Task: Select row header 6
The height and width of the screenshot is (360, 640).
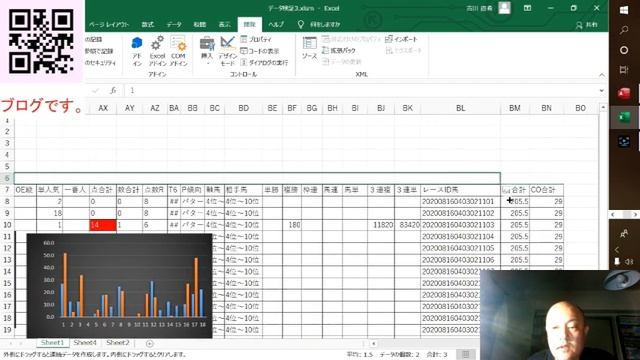Action: (x=7, y=178)
